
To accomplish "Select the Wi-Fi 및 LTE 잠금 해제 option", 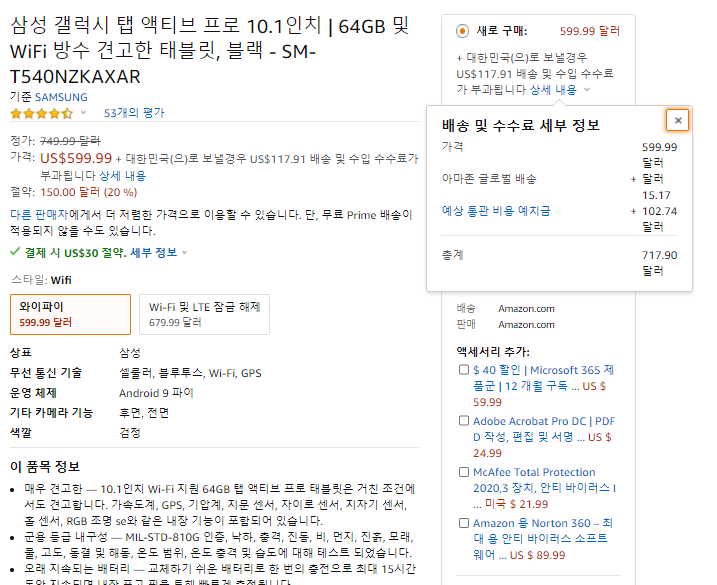I will click(204, 315).
